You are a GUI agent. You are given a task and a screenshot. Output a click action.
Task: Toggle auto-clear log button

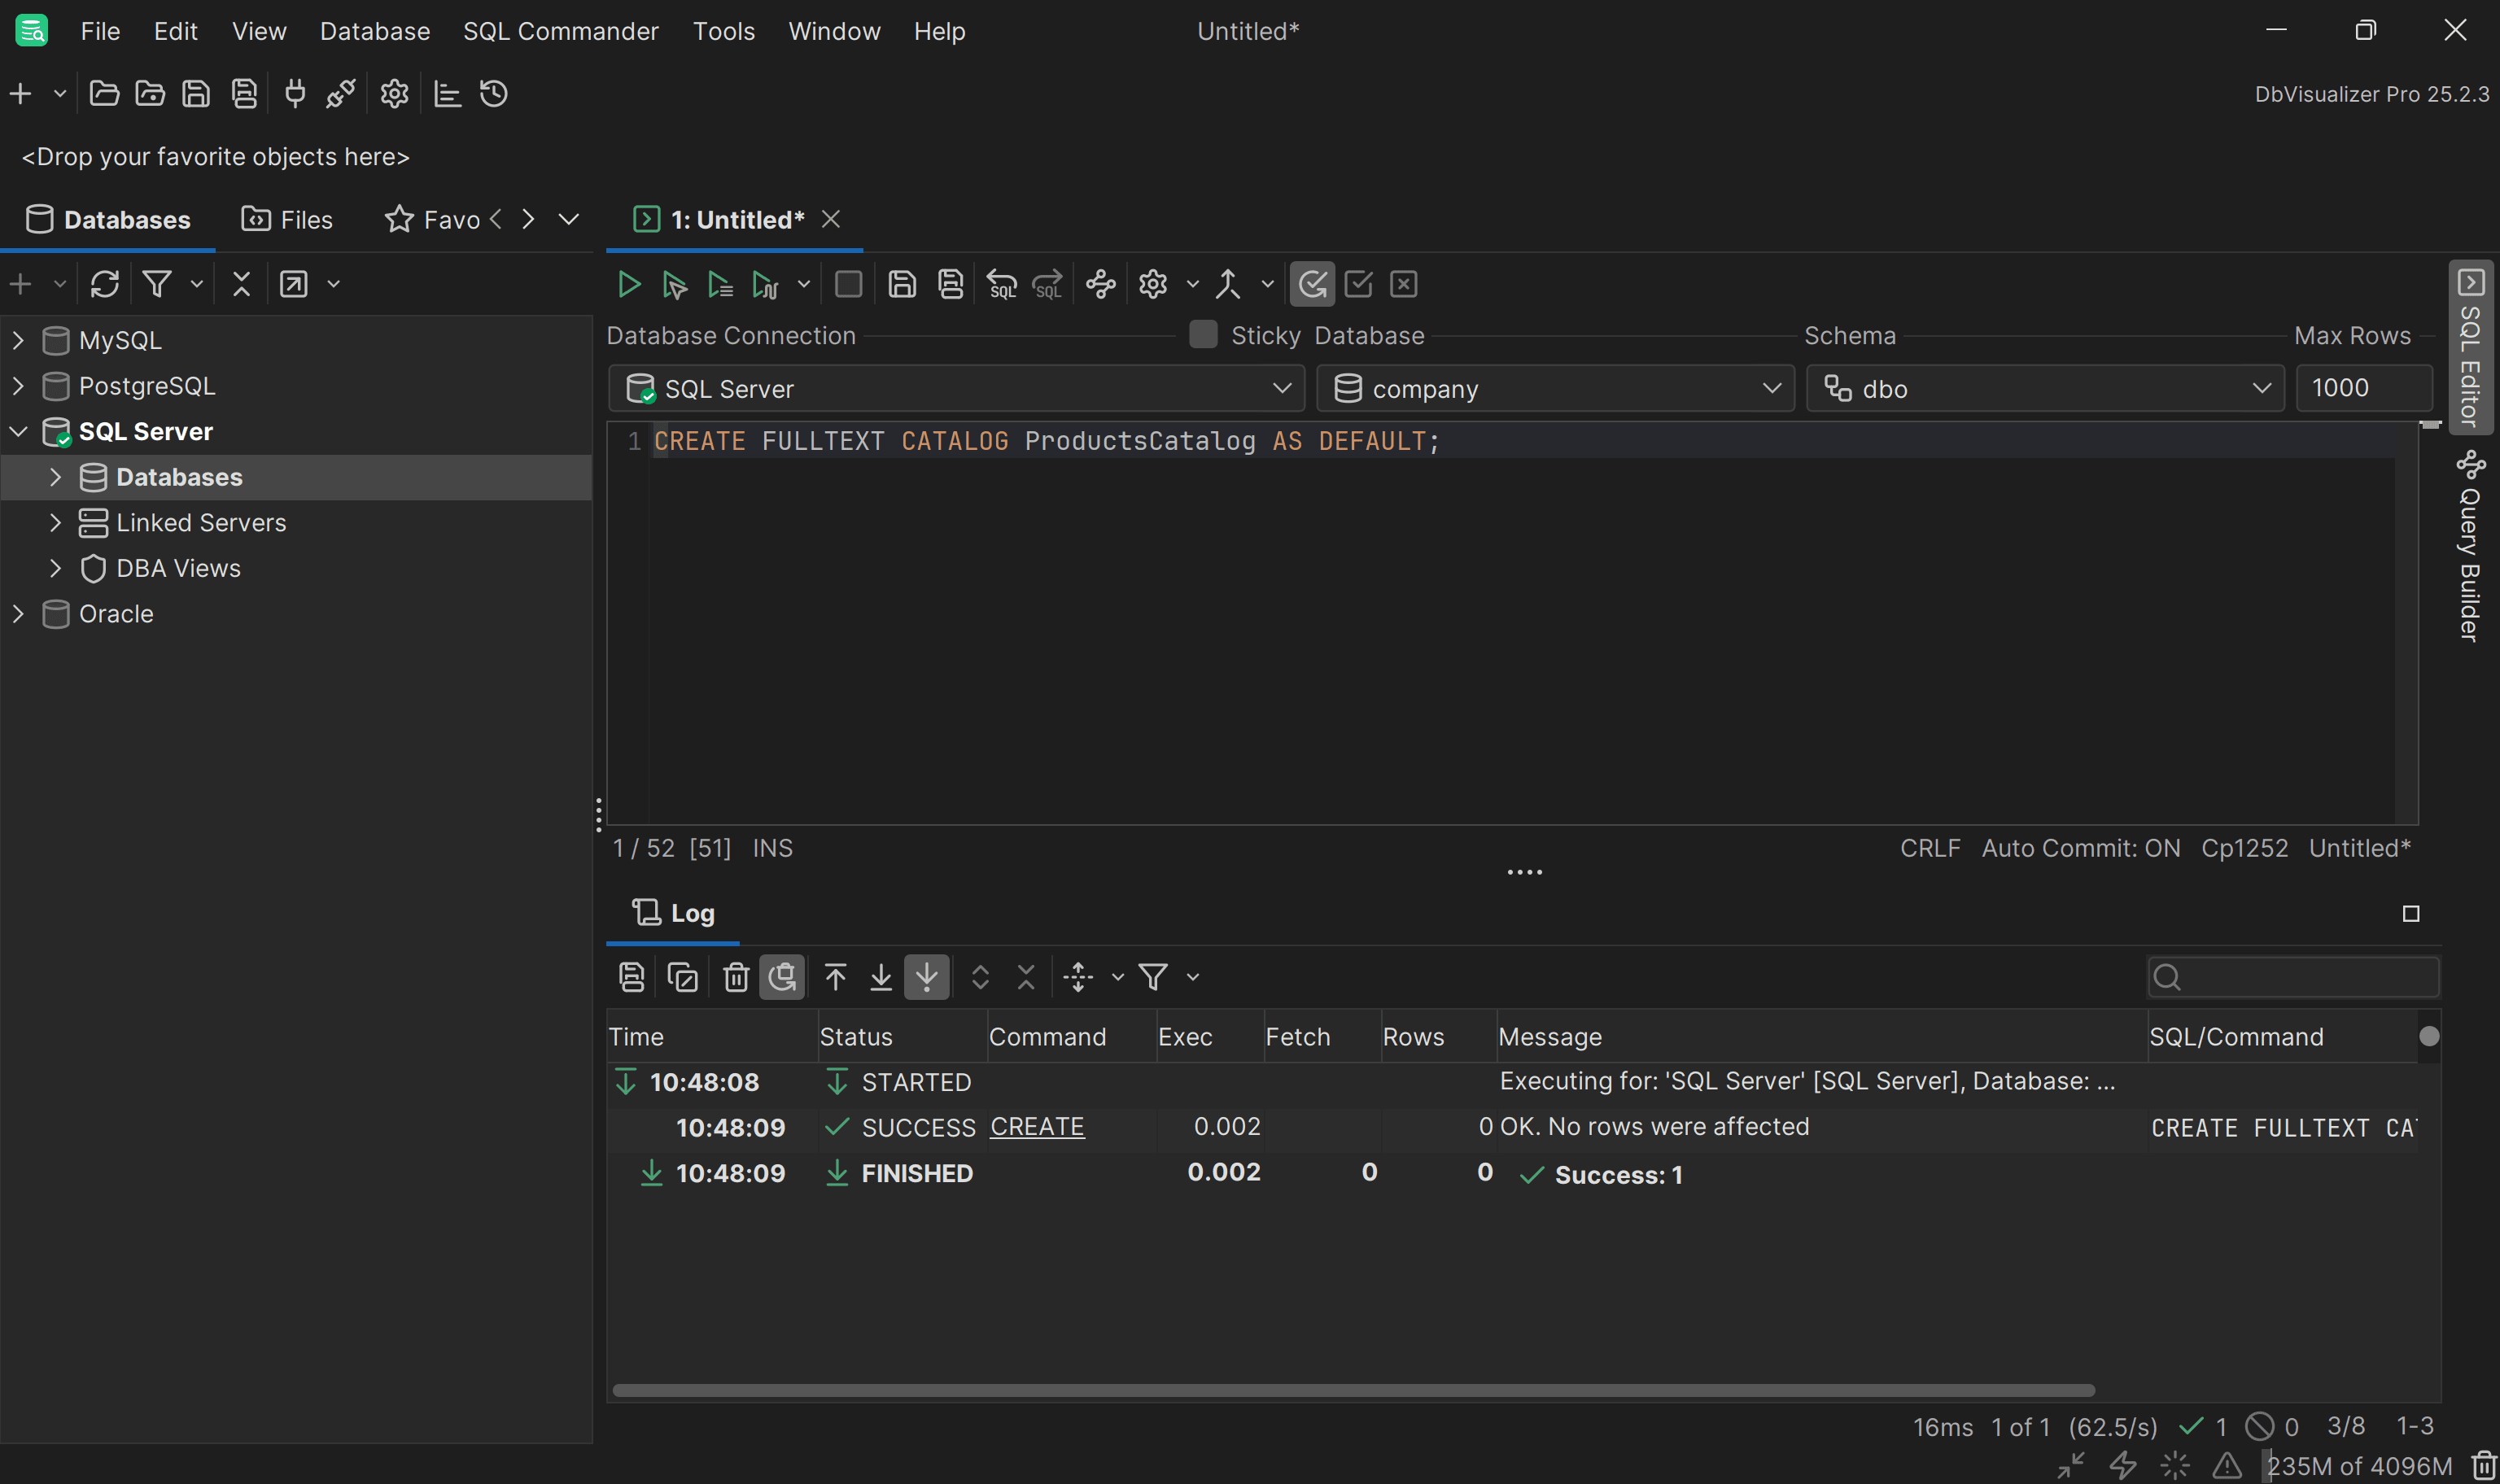[x=782, y=977]
